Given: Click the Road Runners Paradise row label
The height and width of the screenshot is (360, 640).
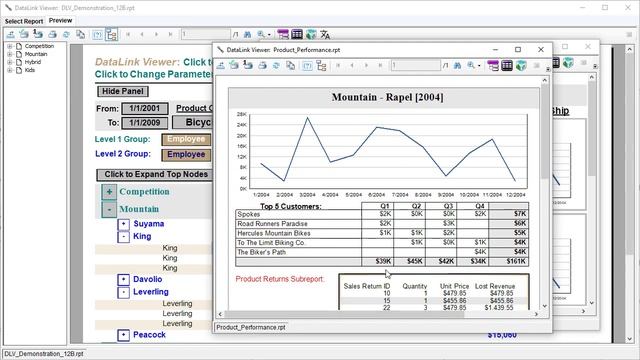Looking at the screenshot, I should click(x=272, y=224).
